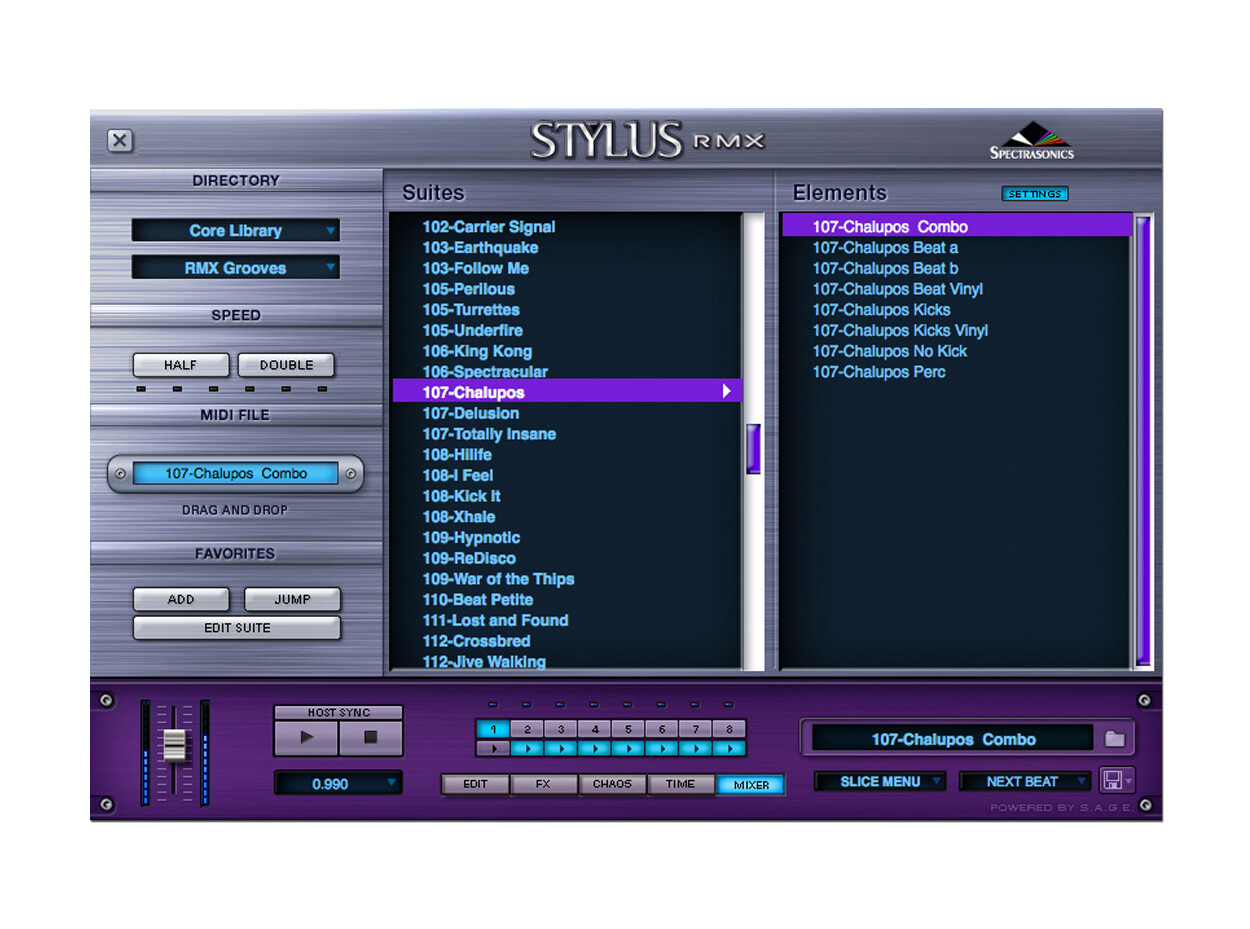Close Stylus RMX with the X button

pos(120,140)
